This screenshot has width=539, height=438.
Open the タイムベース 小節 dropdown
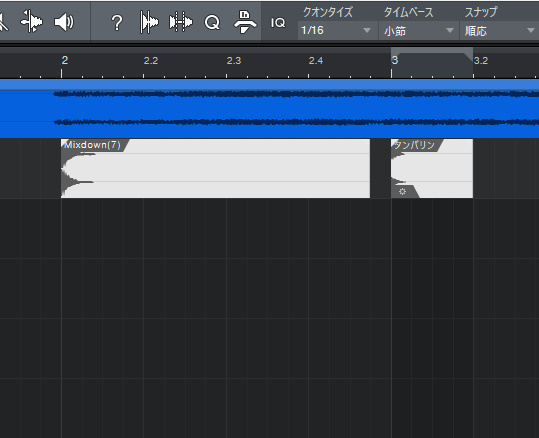pos(419,31)
